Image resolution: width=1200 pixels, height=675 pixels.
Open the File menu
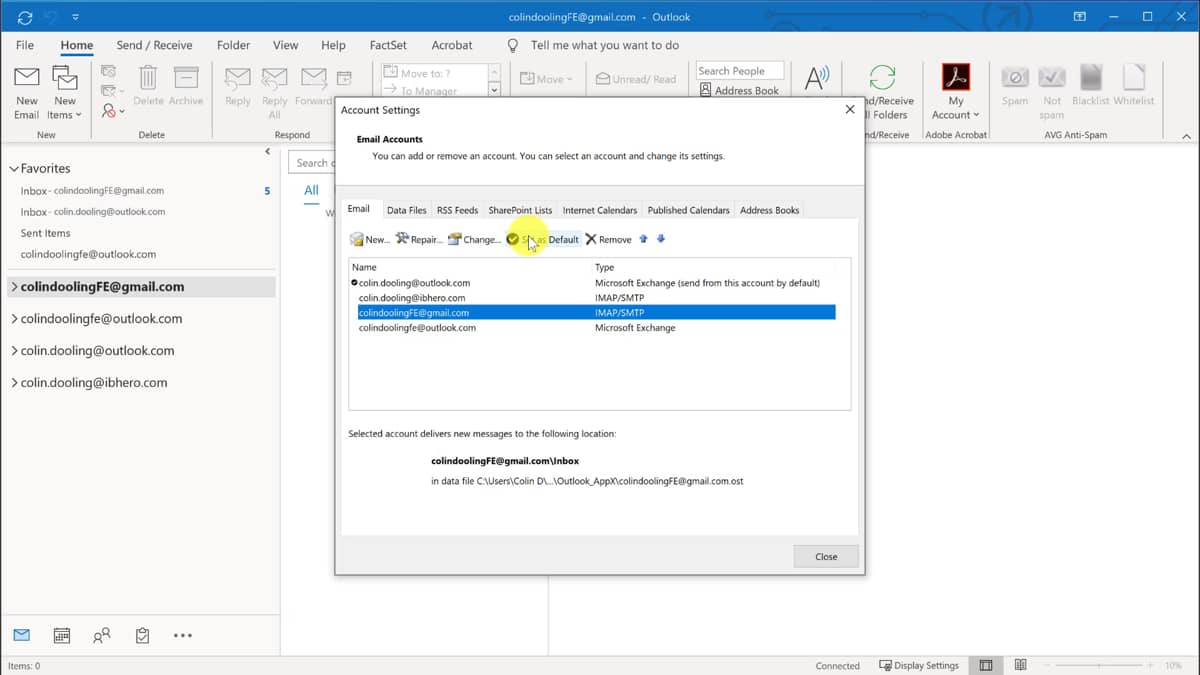click(x=25, y=45)
